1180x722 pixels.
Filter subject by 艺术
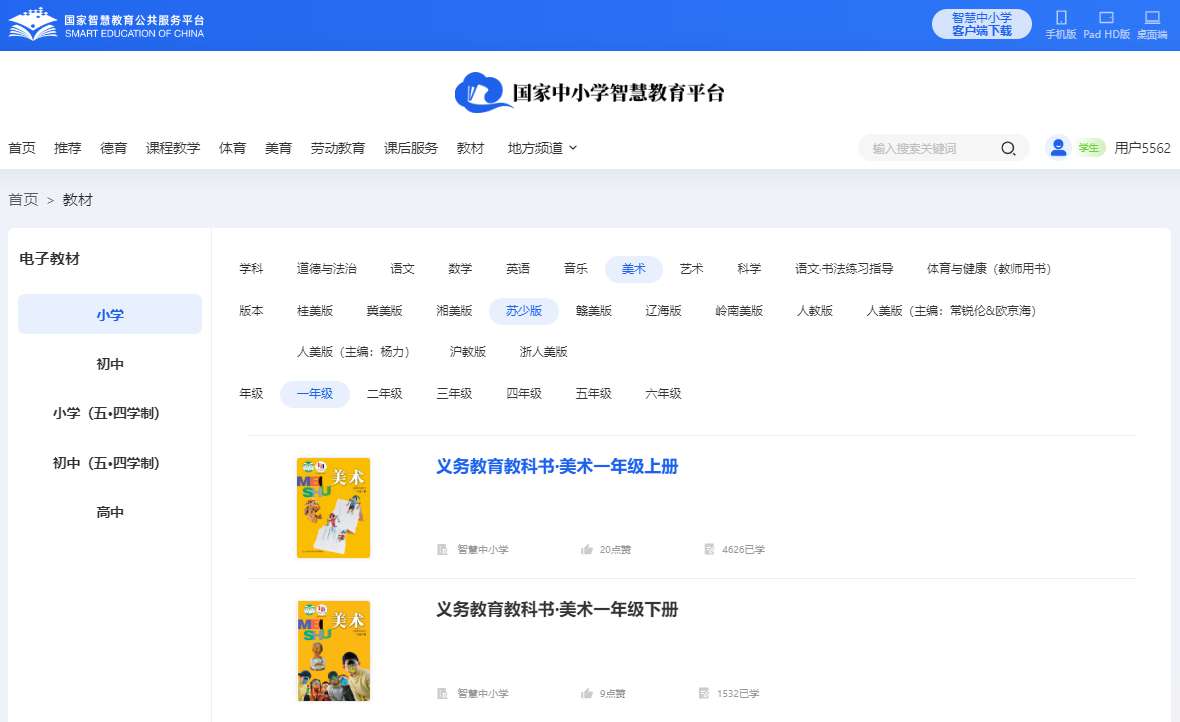pos(692,269)
